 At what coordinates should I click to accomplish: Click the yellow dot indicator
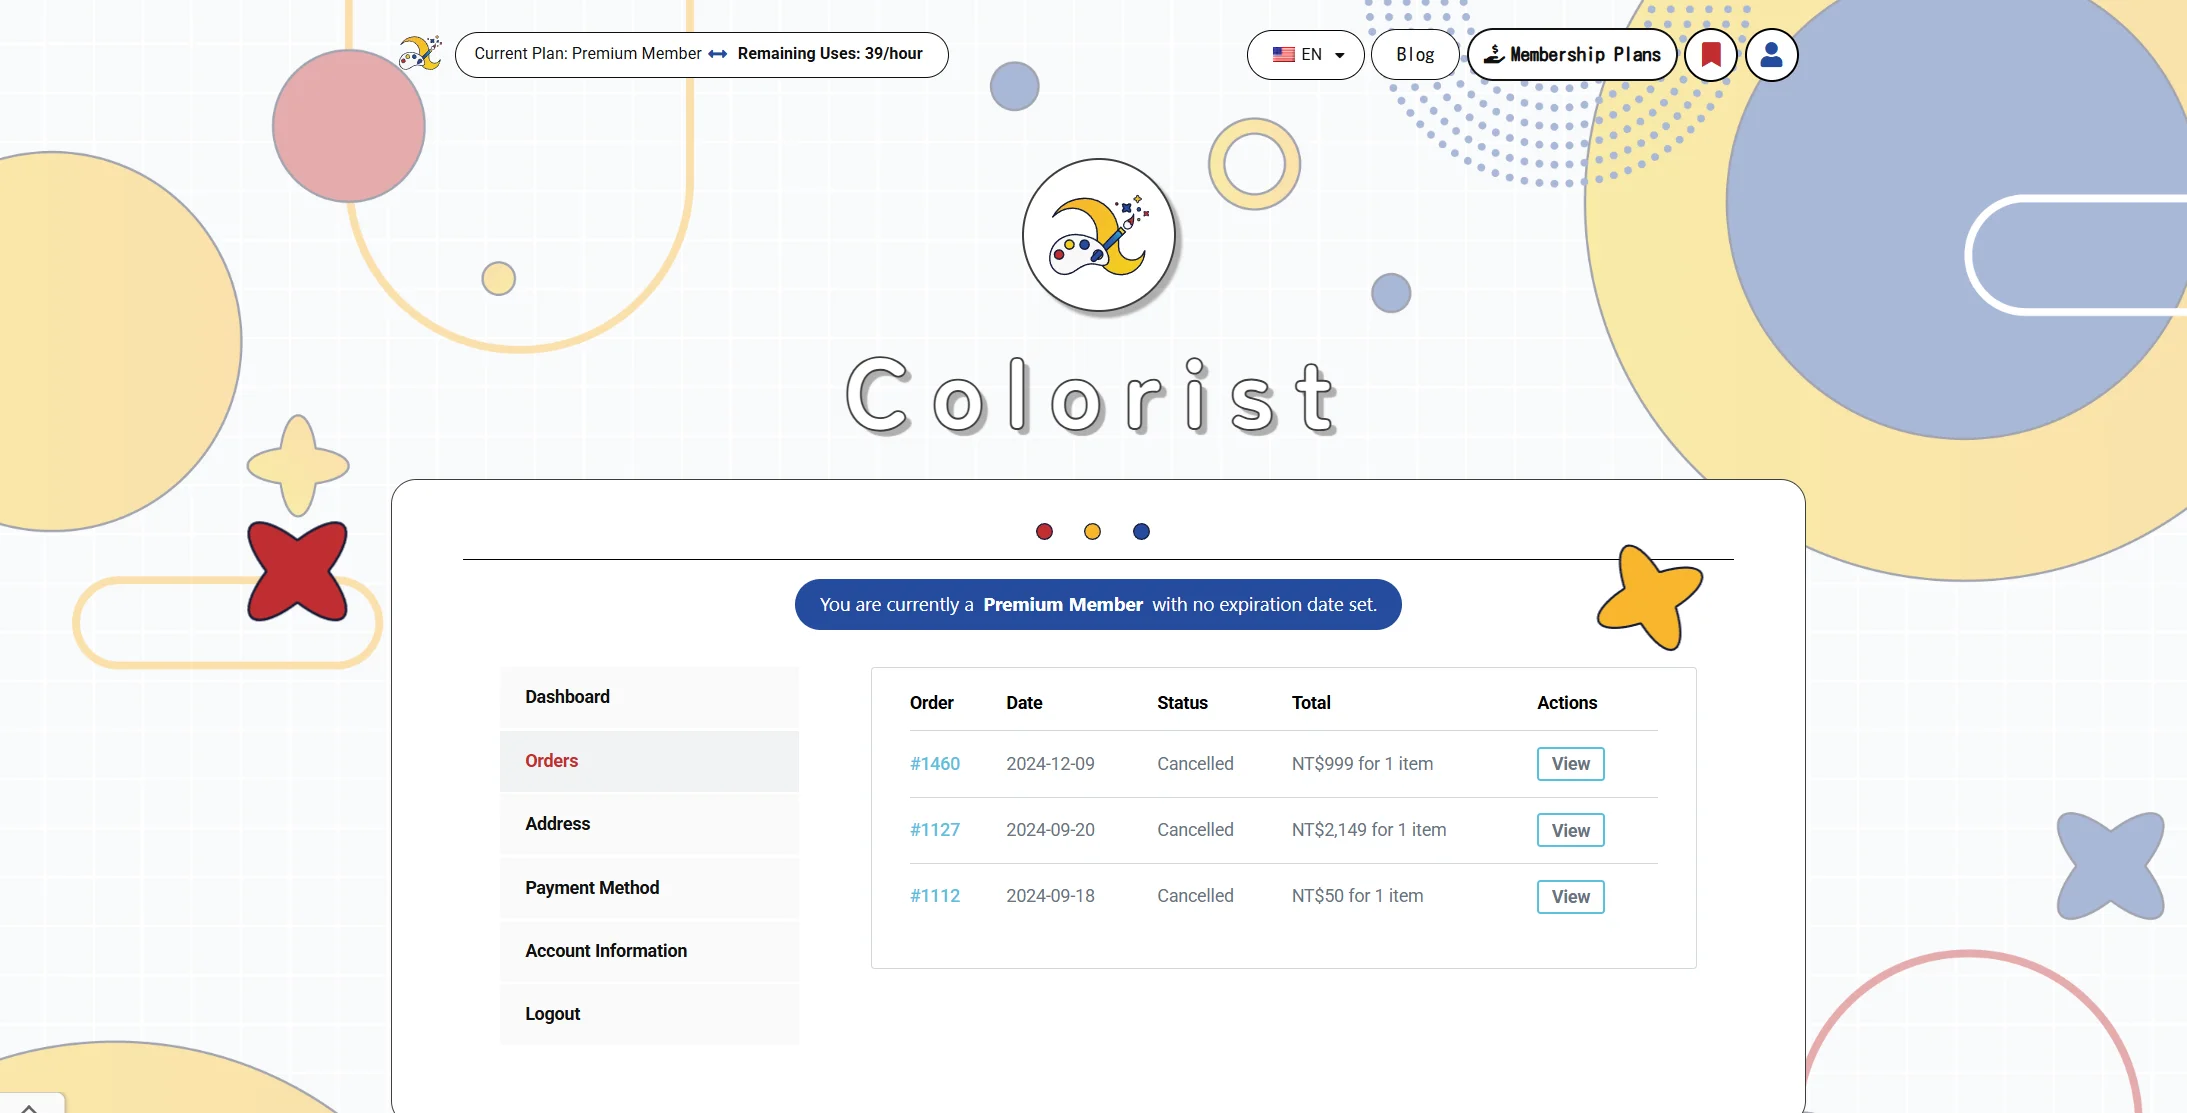click(1092, 531)
